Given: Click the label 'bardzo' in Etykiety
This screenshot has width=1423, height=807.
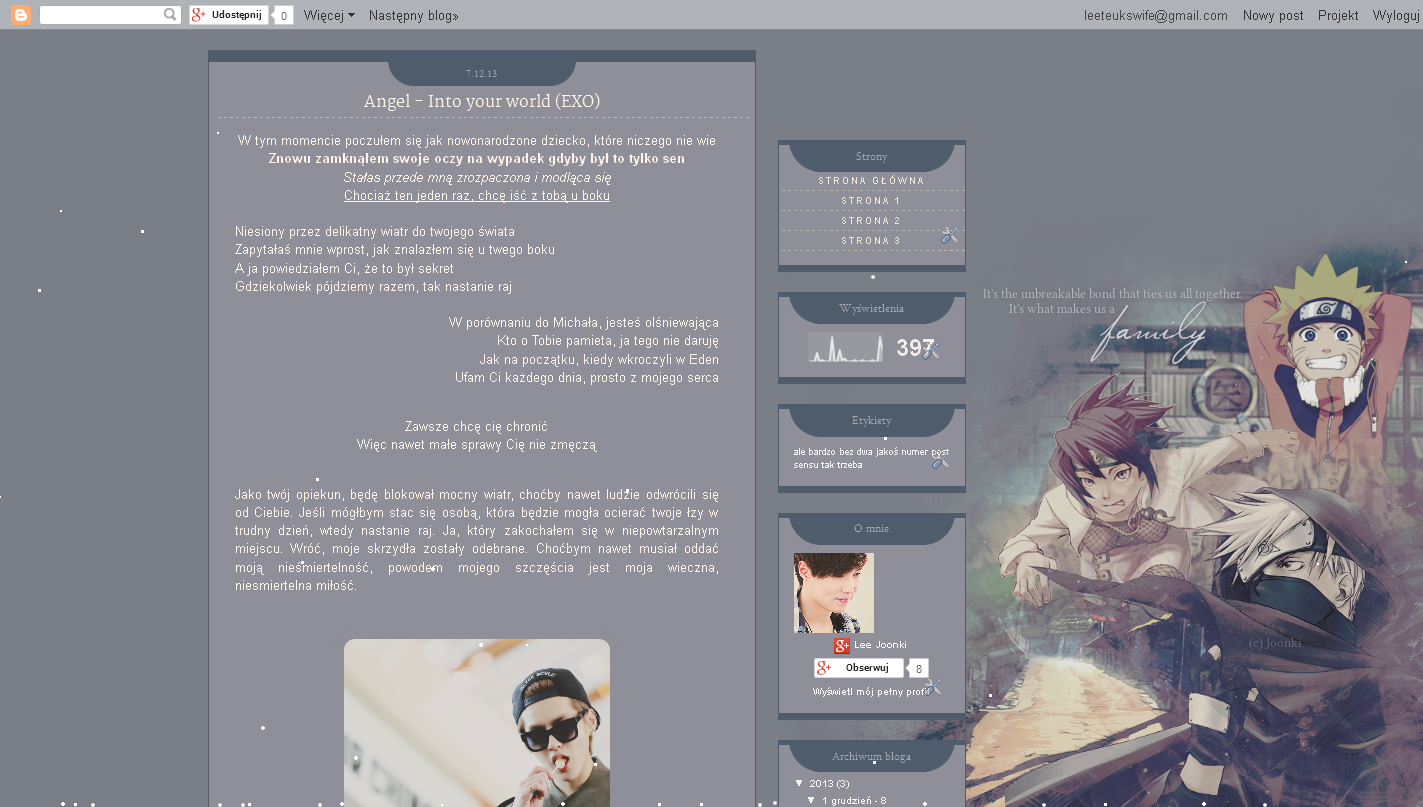Looking at the screenshot, I should point(822,452).
